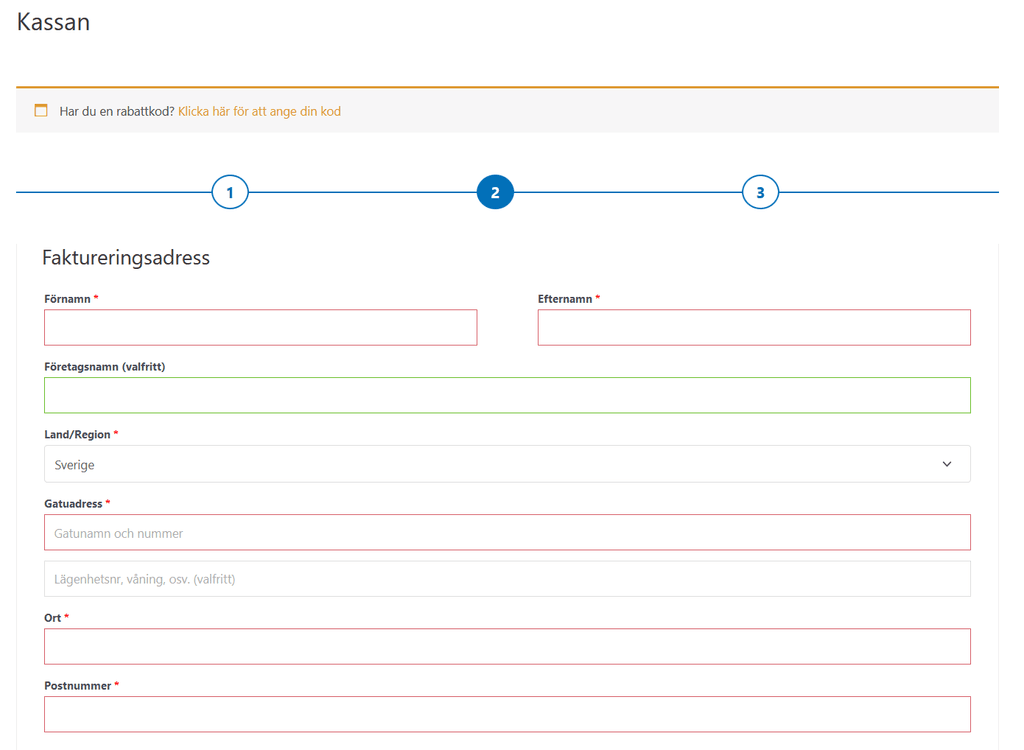Click into the Efternamn text box
This screenshot has height=750, width=1024.
pyautogui.click(x=754, y=328)
